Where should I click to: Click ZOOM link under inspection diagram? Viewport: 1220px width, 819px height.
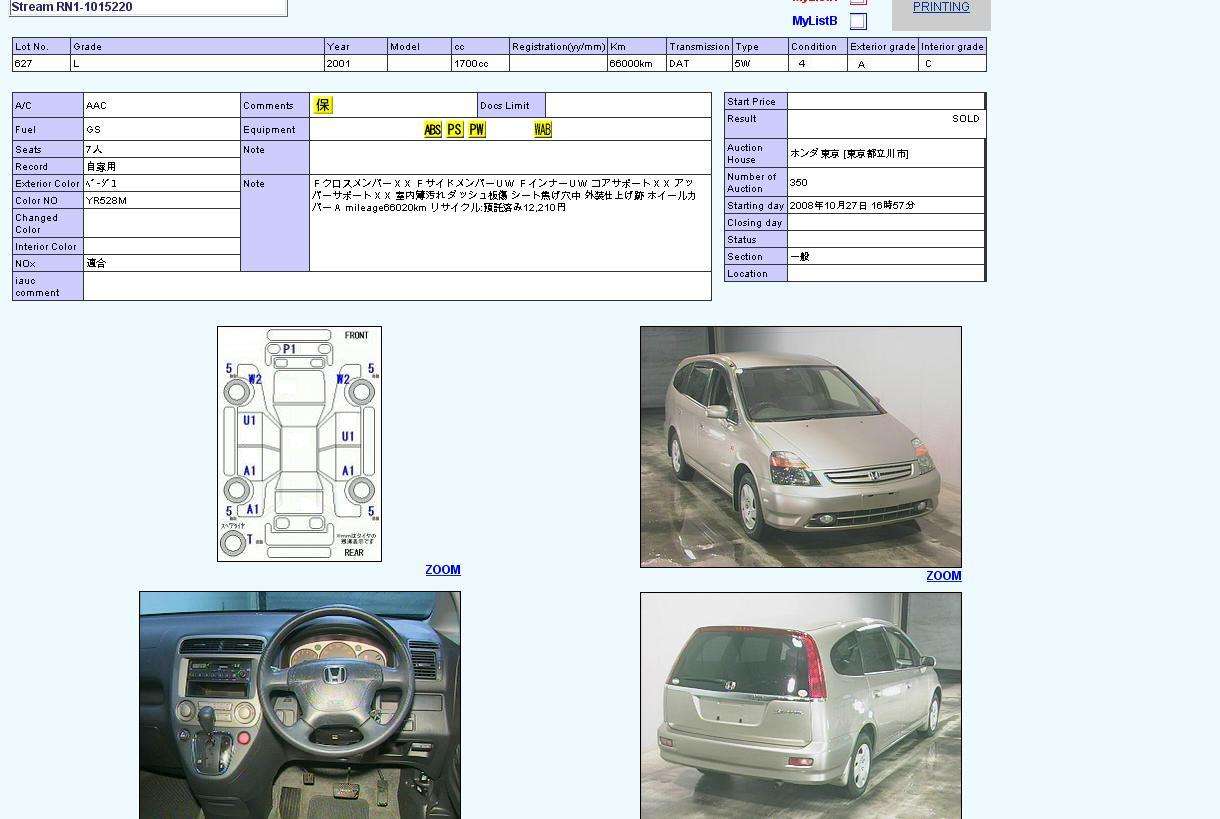(x=443, y=570)
